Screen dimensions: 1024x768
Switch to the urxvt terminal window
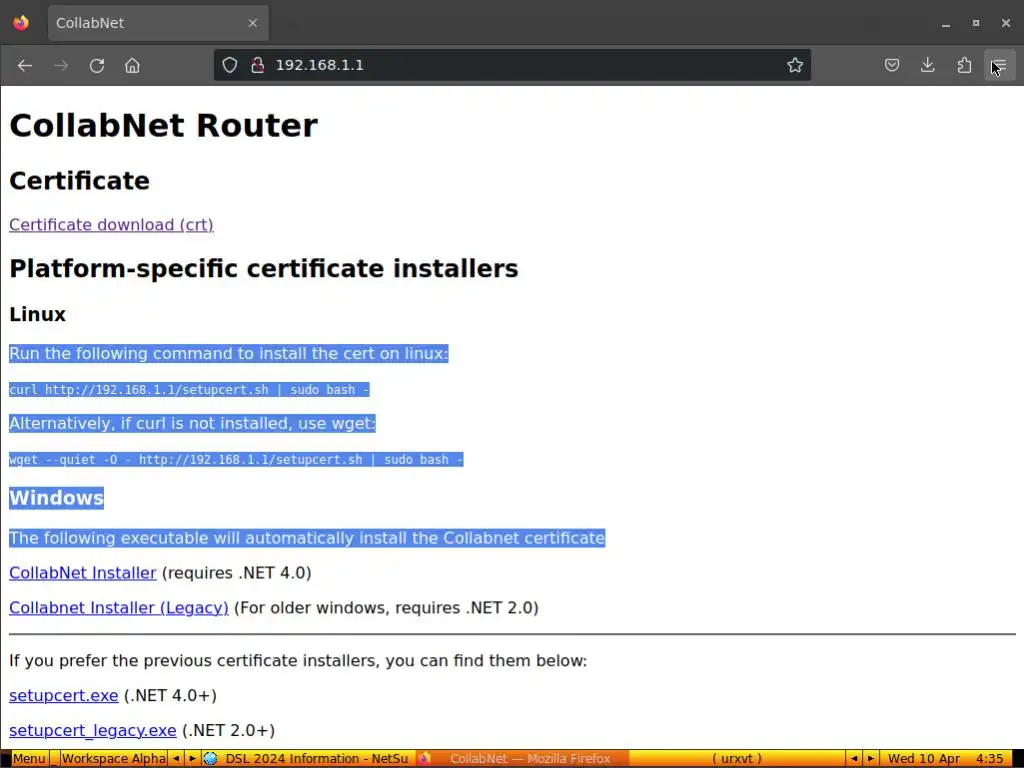pos(737,759)
